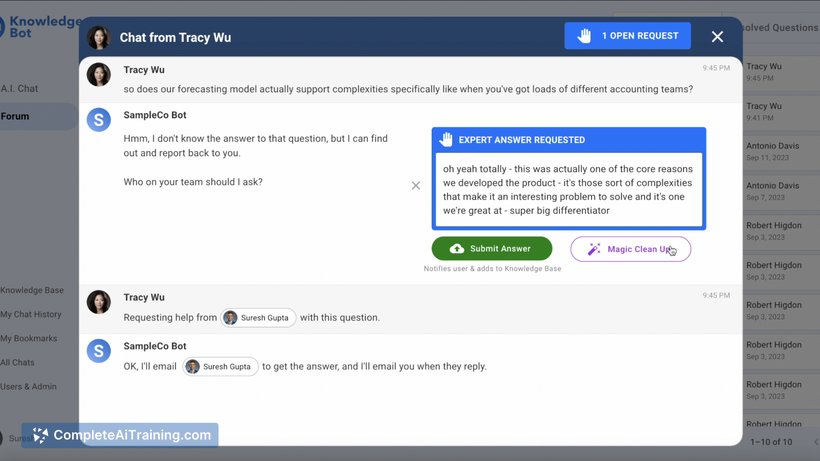Select Tracy Wu 9:41 PM entry in background list

click(x=781, y=111)
